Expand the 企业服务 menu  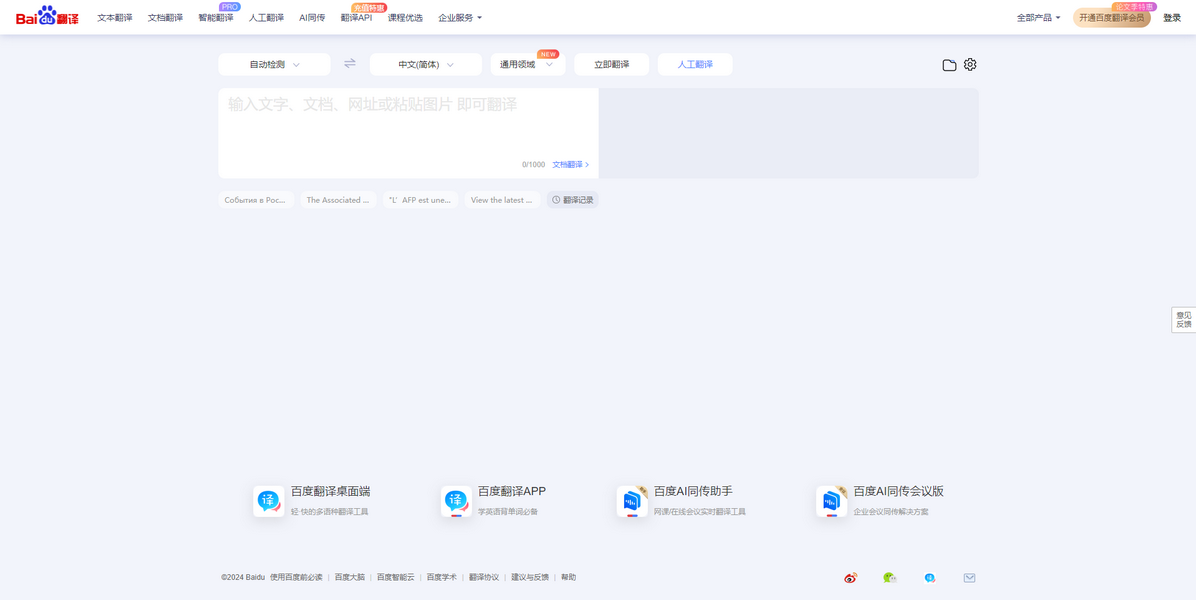(x=459, y=18)
